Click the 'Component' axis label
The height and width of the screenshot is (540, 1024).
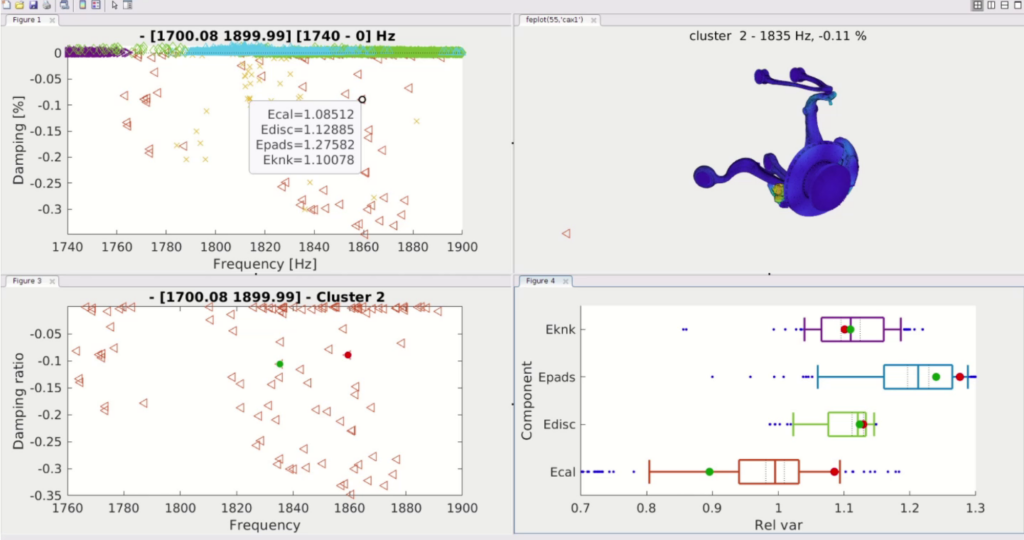coord(526,400)
